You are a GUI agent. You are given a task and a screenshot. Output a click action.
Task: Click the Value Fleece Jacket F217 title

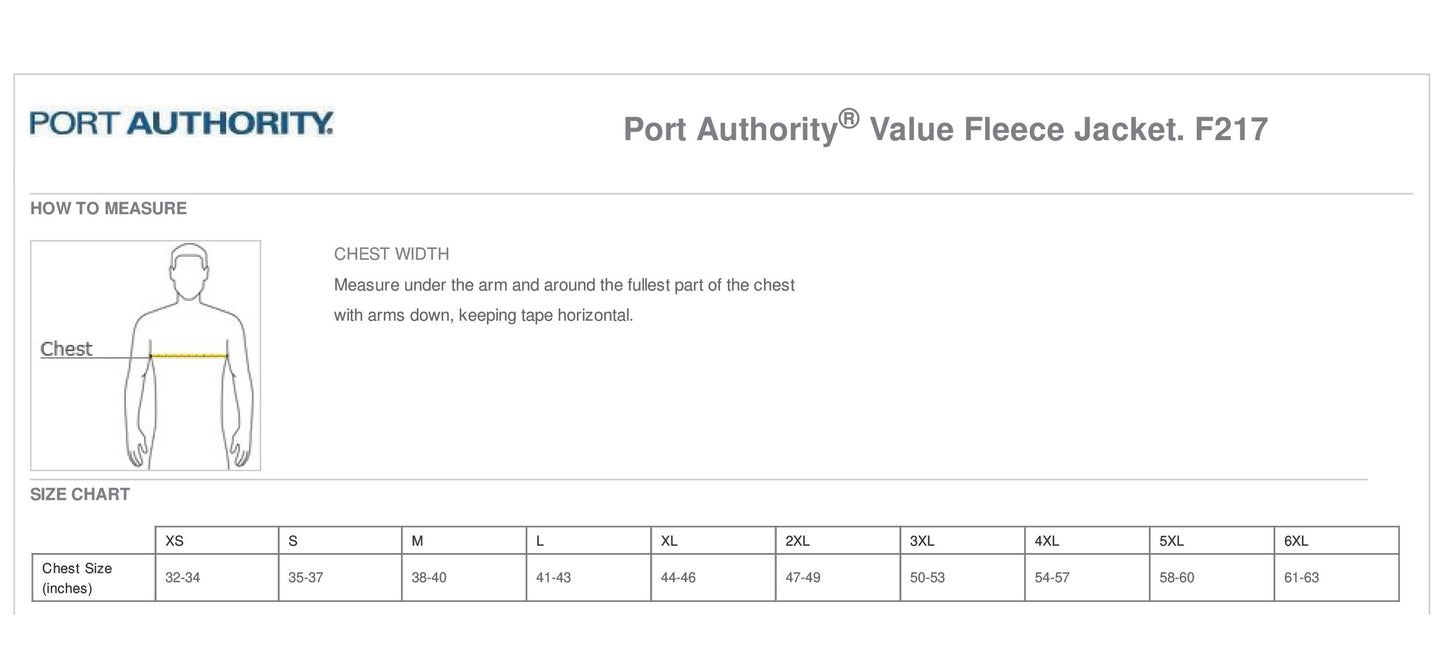[x=945, y=129]
